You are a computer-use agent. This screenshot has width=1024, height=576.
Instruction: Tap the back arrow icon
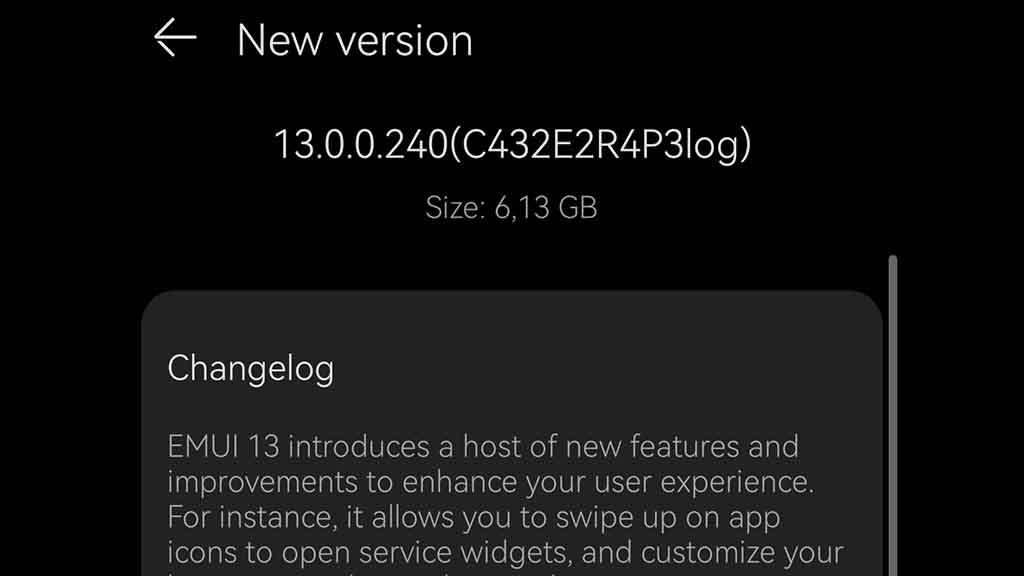175,38
